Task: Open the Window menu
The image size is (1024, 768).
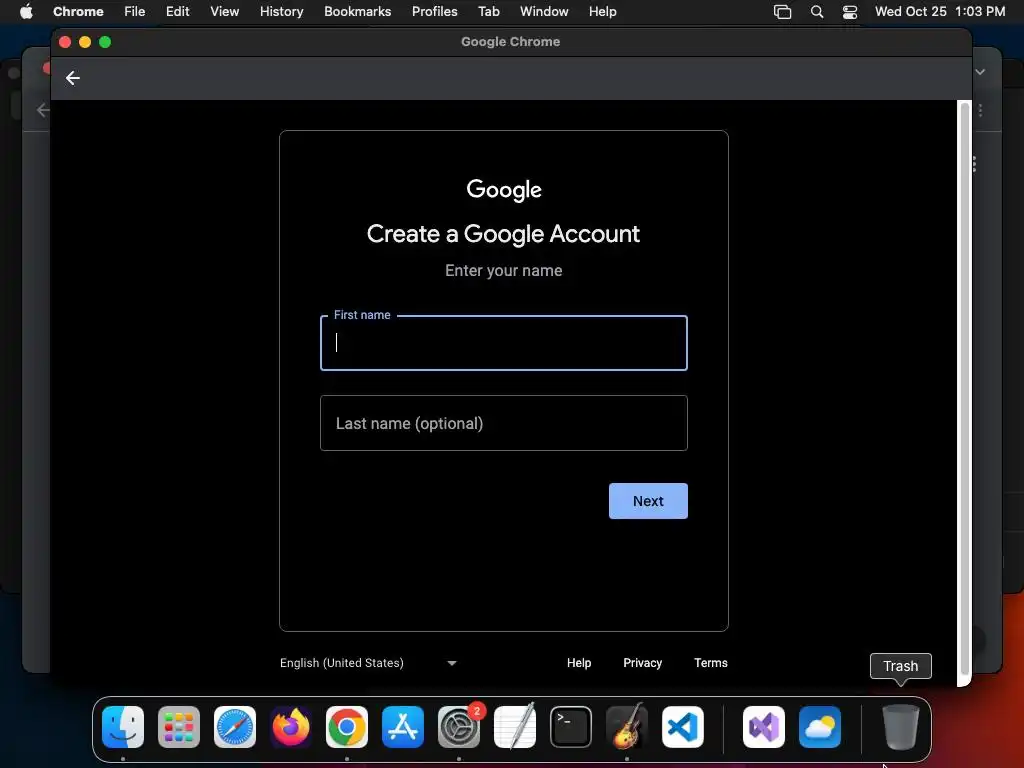Action: [544, 11]
